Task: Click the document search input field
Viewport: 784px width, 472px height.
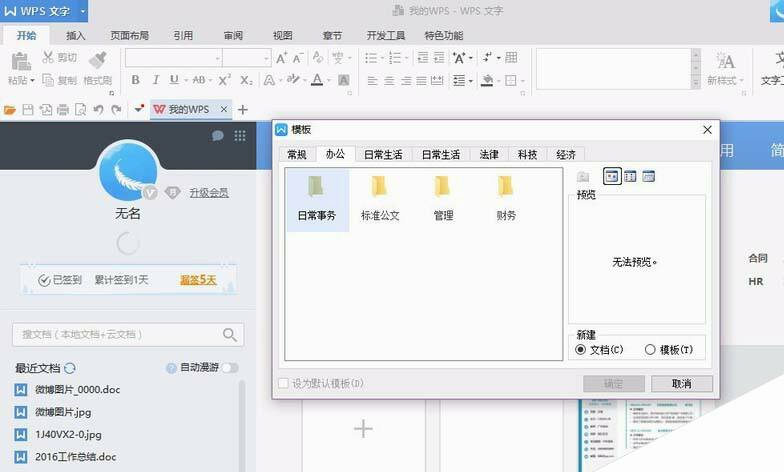Action: [128, 334]
